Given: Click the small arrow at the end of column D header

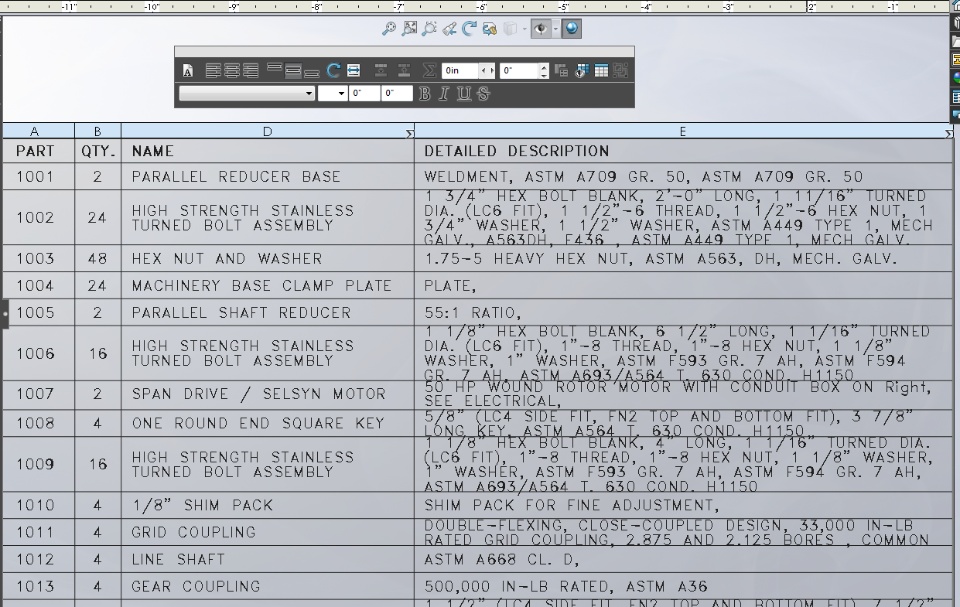Looking at the screenshot, I should (410, 134).
